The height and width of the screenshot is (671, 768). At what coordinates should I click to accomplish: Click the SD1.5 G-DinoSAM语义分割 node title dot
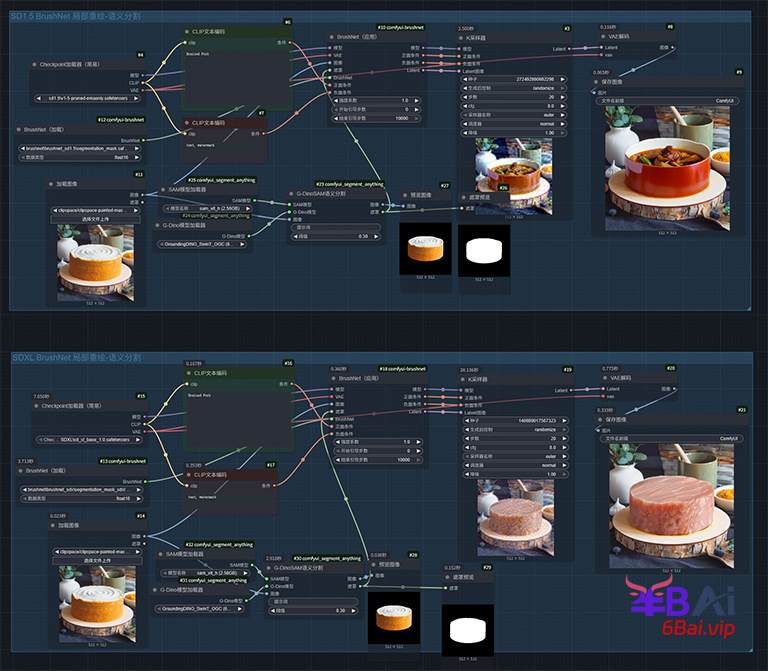coord(291,193)
